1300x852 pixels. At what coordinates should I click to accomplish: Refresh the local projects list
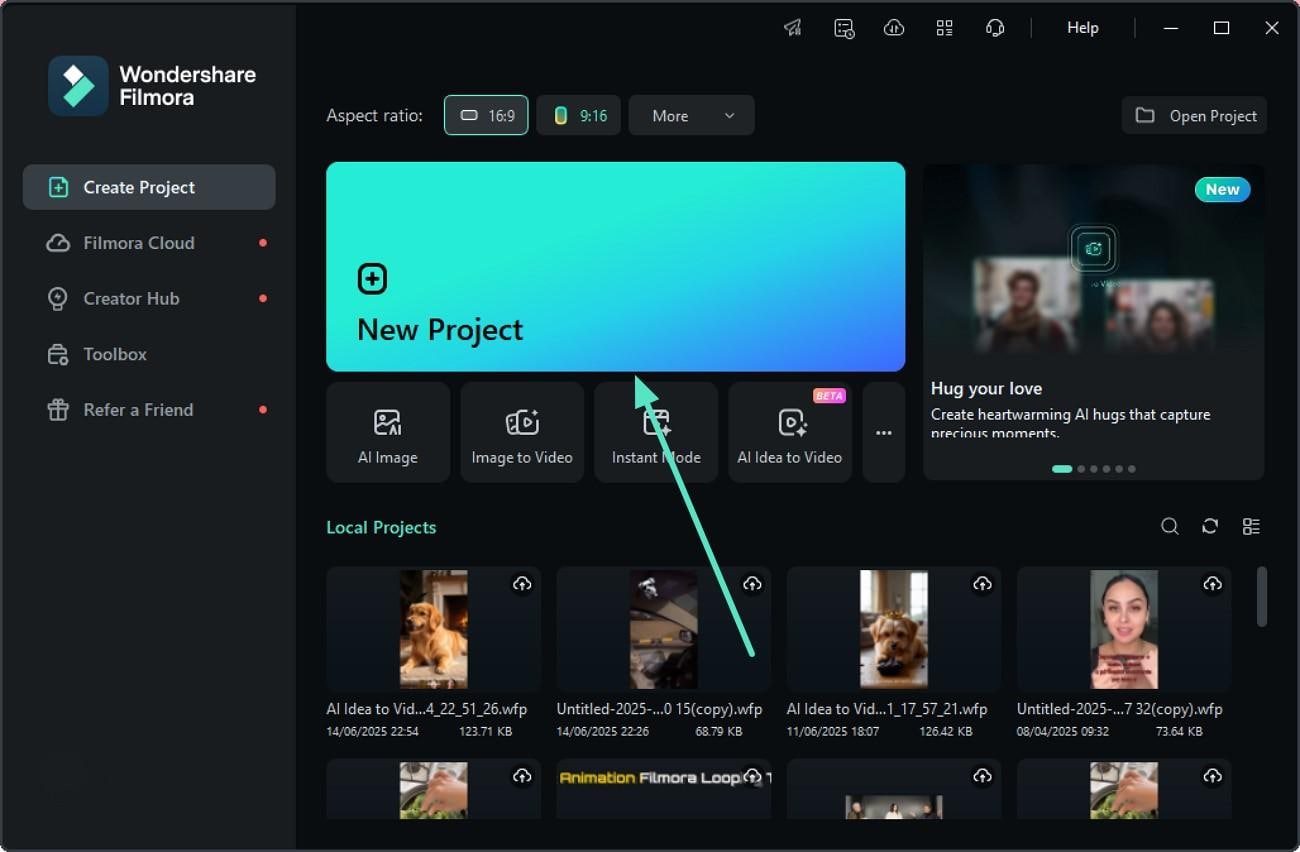[1210, 526]
